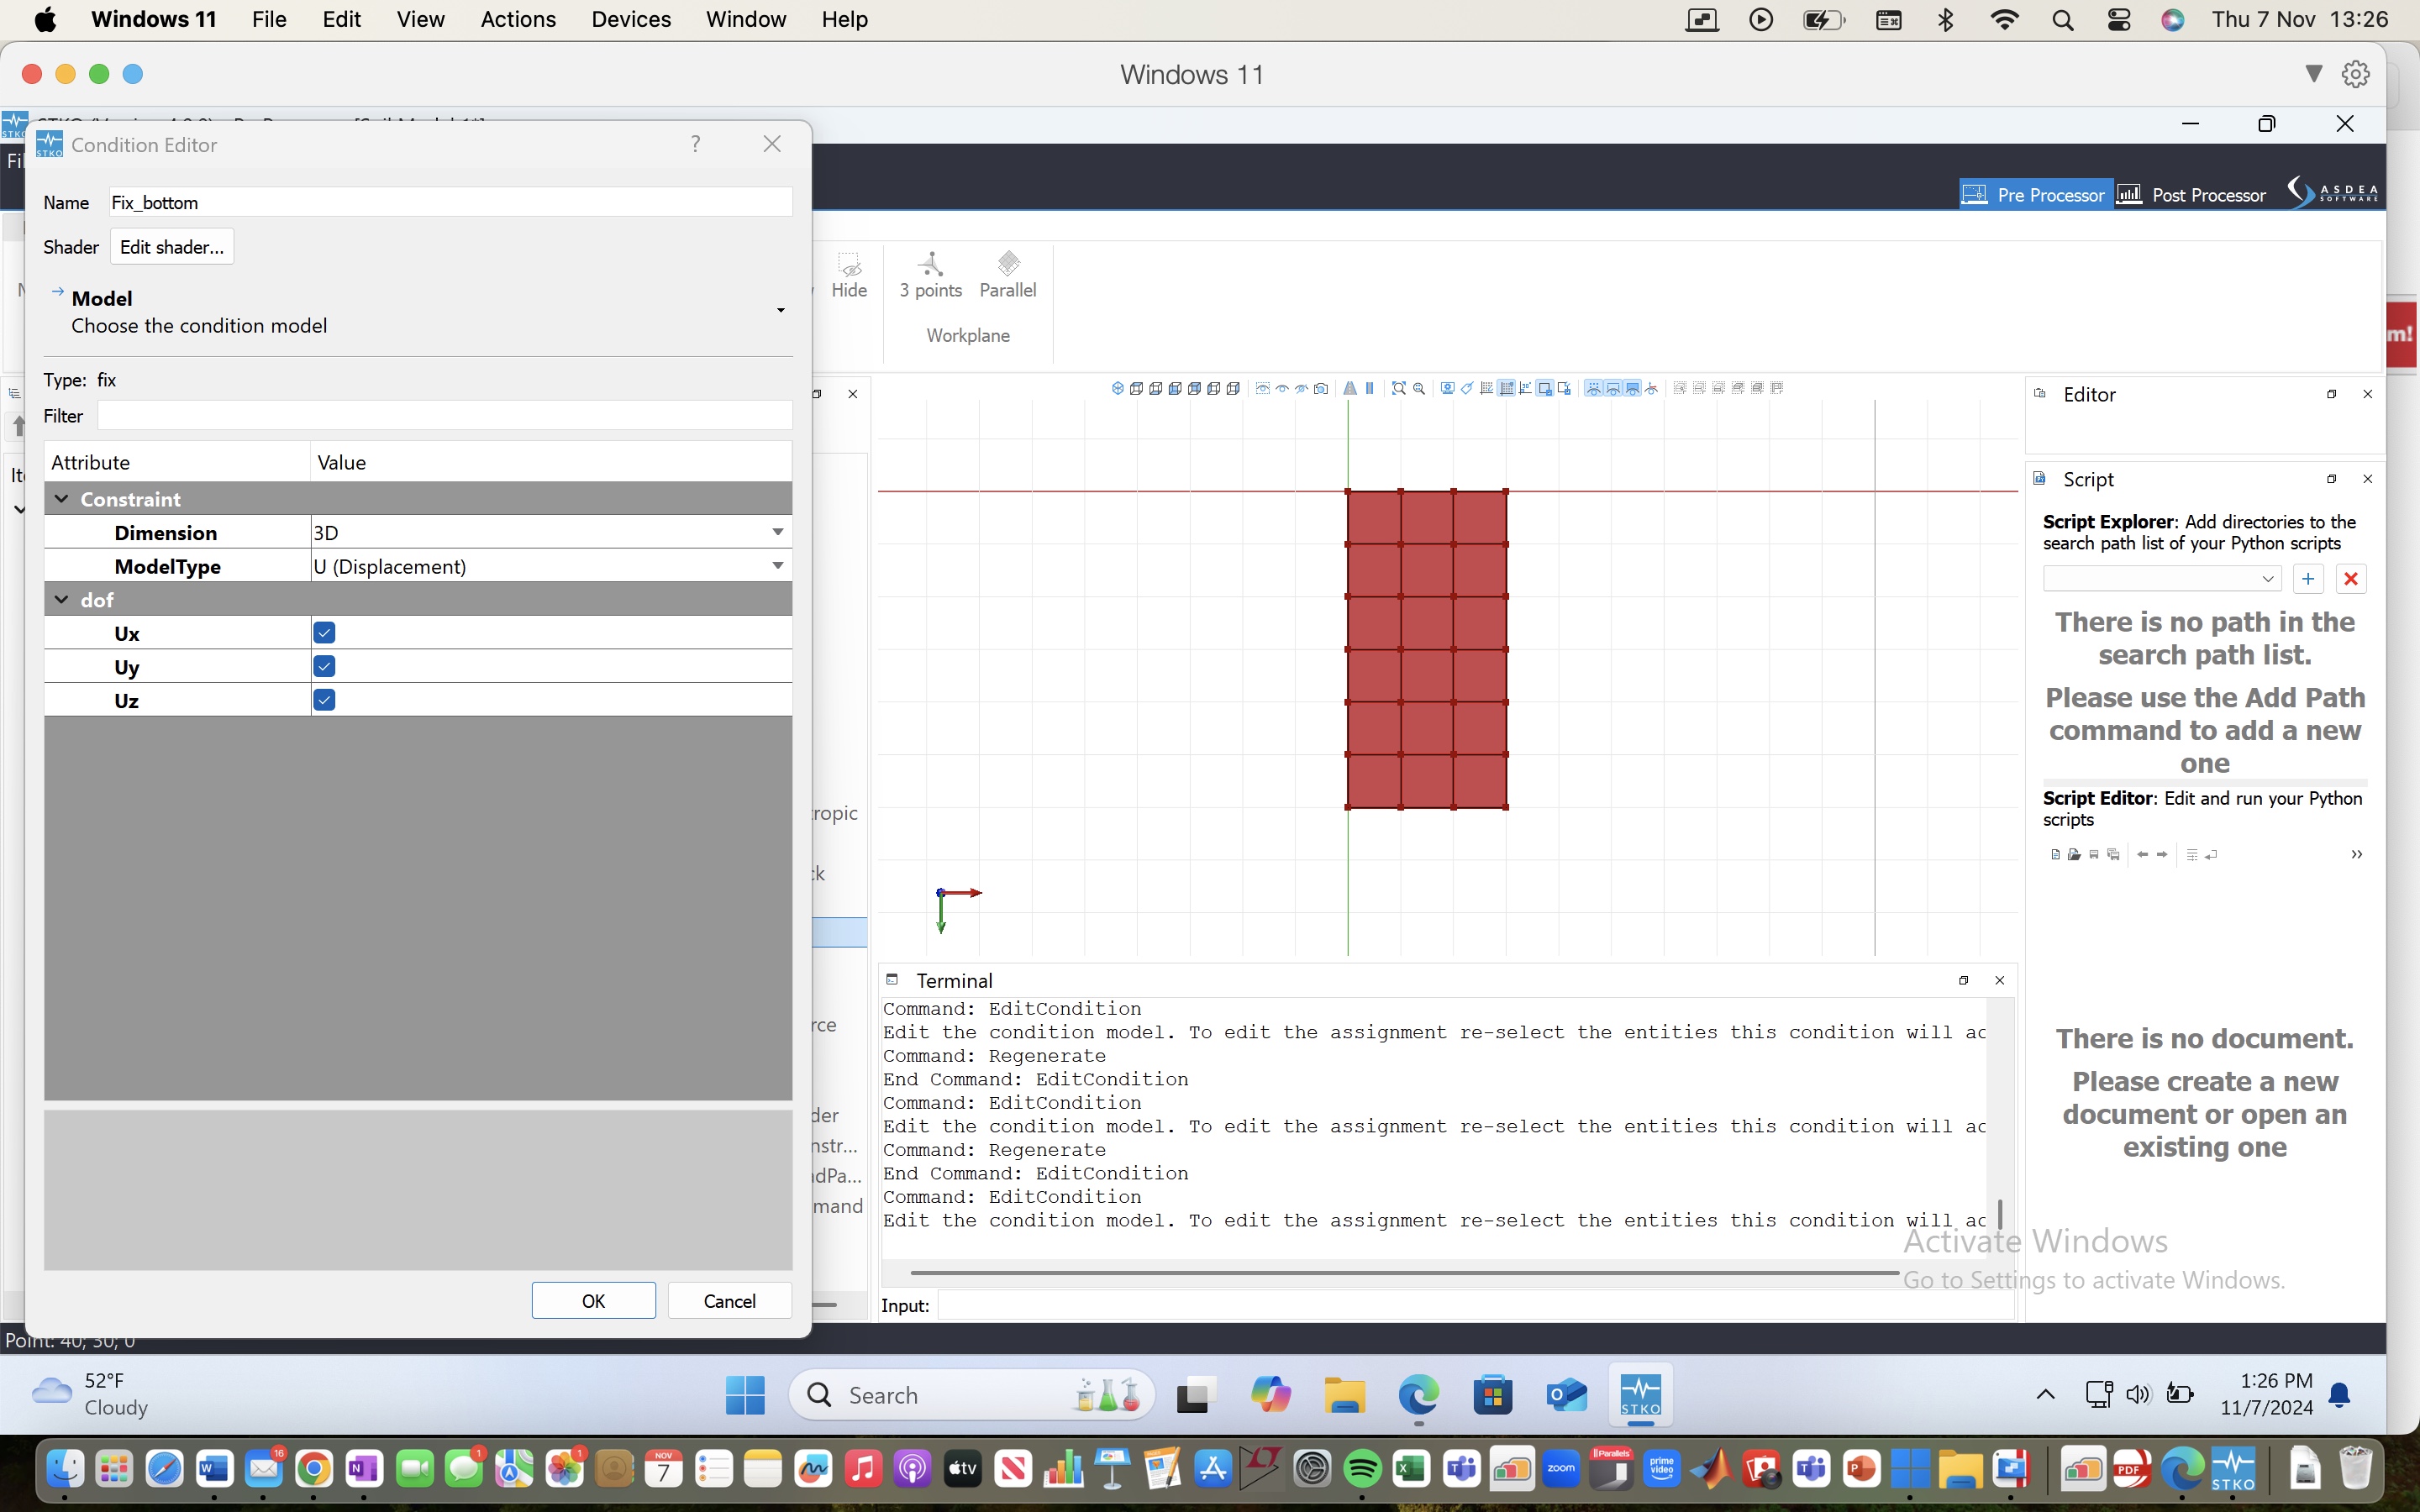Uncheck the Uy dof checkbox

(x=324, y=666)
